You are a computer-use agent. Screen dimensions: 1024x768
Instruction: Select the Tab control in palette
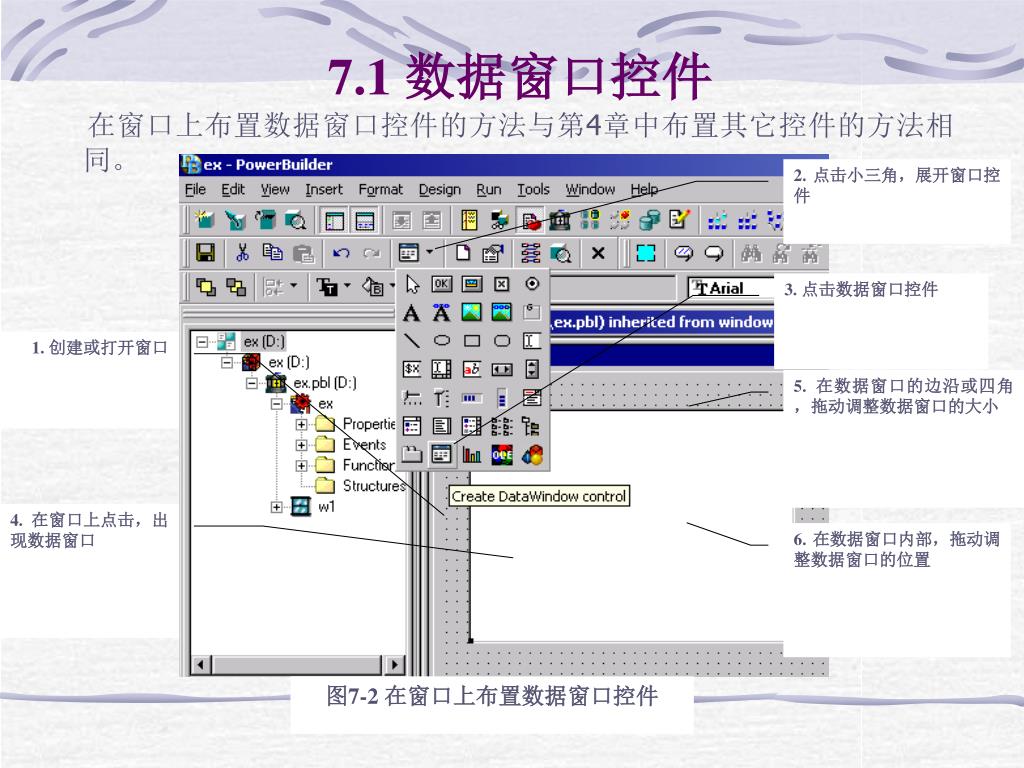pyautogui.click(x=411, y=454)
